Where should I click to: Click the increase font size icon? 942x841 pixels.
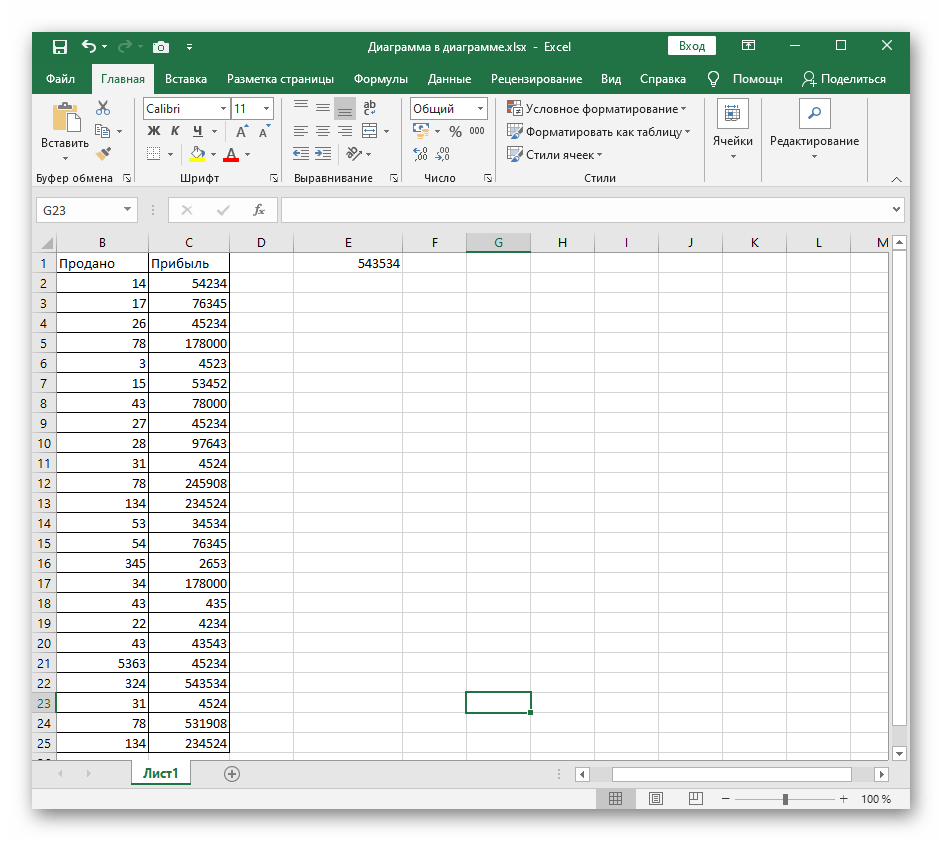[241, 131]
